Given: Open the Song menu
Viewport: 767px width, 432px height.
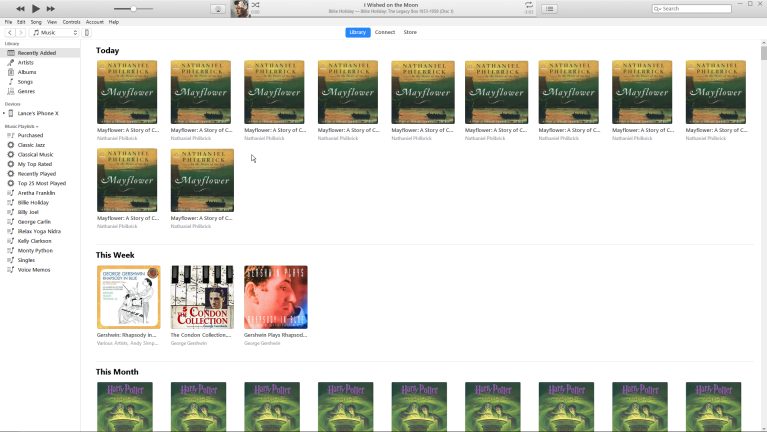Looking at the screenshot, I should point(36,22).
